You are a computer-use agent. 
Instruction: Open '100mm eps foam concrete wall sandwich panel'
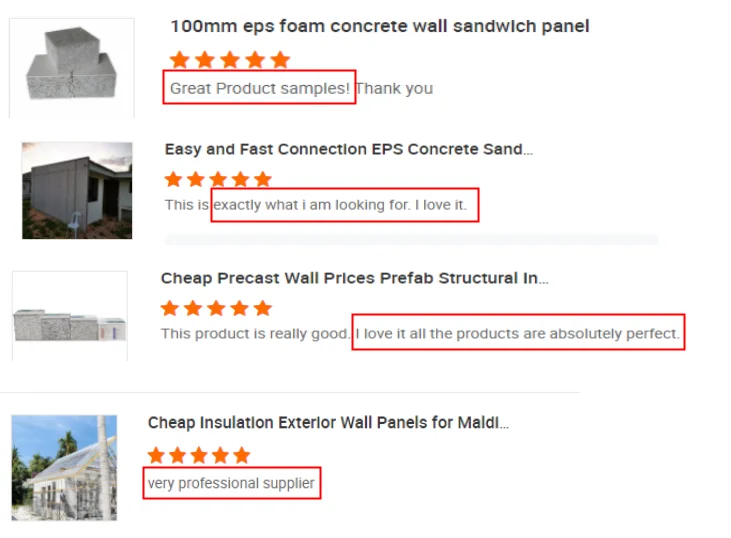coord(379,27)
